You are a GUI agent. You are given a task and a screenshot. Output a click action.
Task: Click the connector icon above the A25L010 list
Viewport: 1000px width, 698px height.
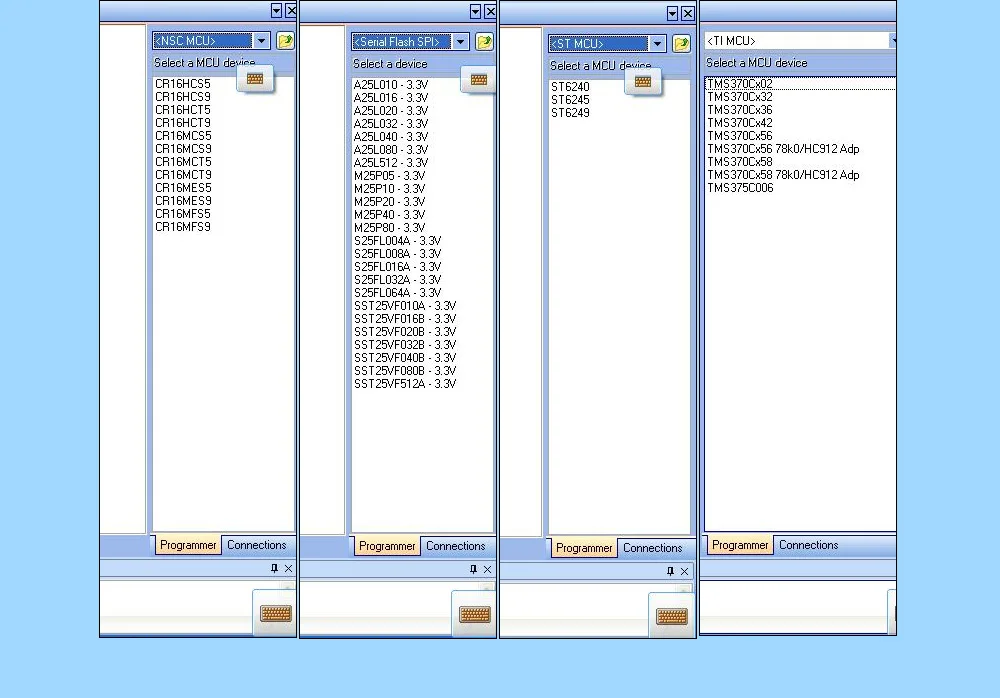pos(478,80)
